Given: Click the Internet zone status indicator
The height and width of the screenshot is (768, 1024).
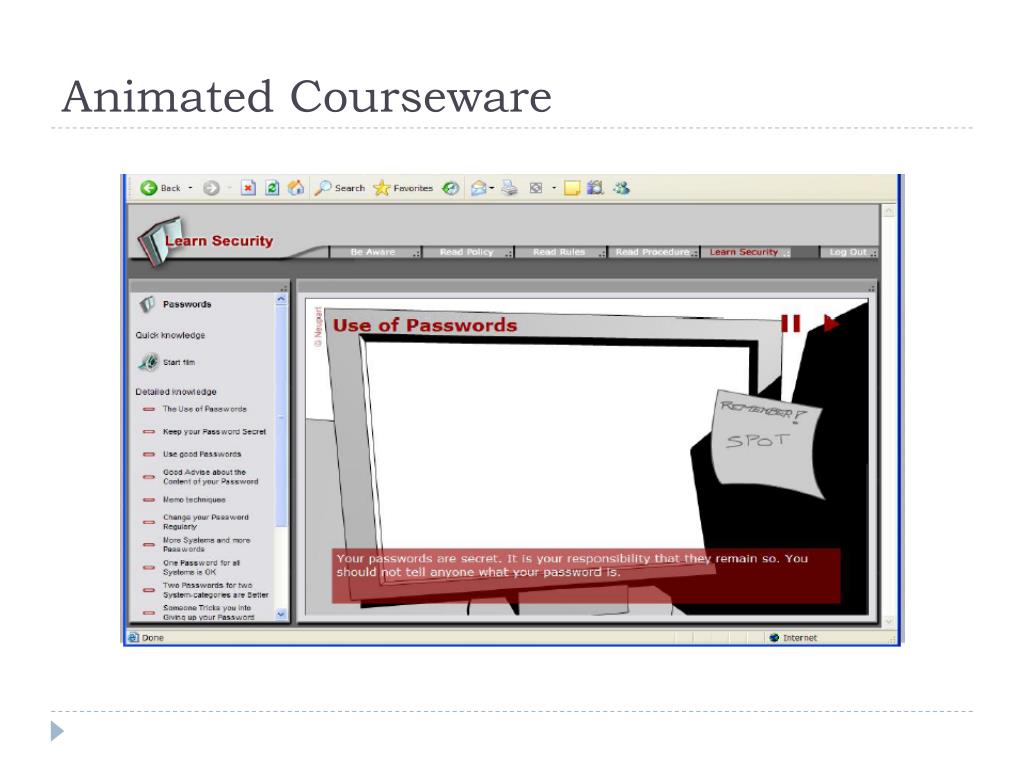Looking at the screenshot, I should 793,638.
